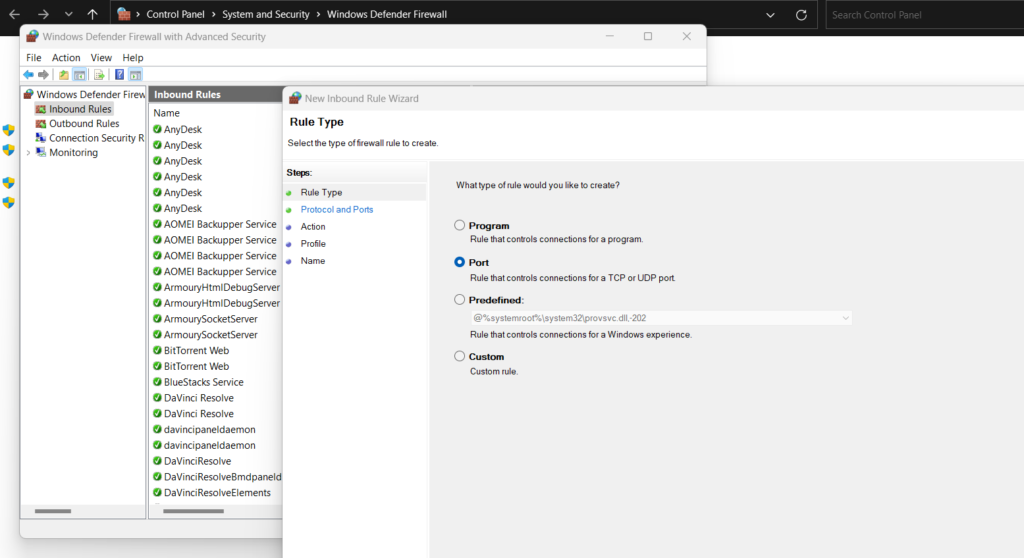Select the Port rule type radio button
Image resolution: width=1024 pixels, height=558 pixels.
[x=460, y=261]
